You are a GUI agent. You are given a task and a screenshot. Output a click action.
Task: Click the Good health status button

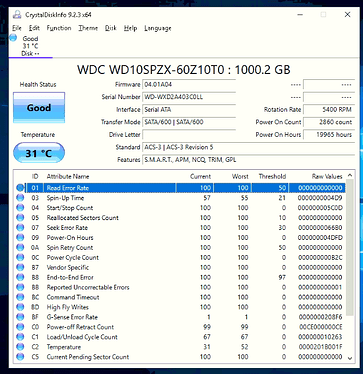click(39, 108)
